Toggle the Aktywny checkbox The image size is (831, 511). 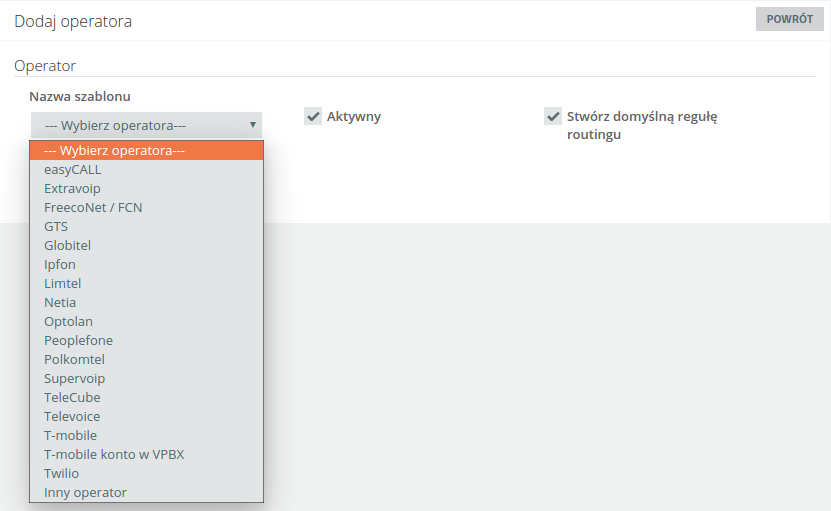313,116
